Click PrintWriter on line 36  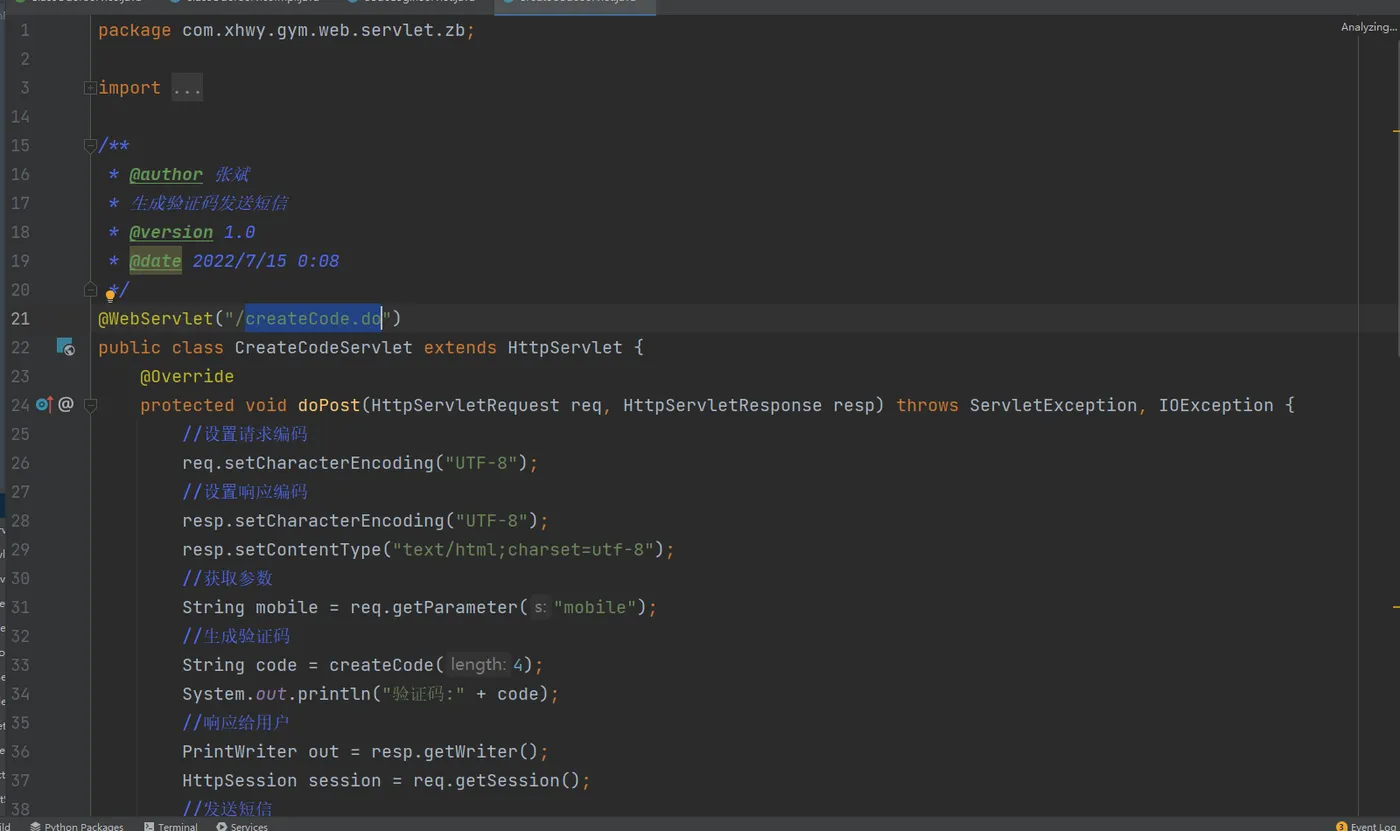point(239,752)
